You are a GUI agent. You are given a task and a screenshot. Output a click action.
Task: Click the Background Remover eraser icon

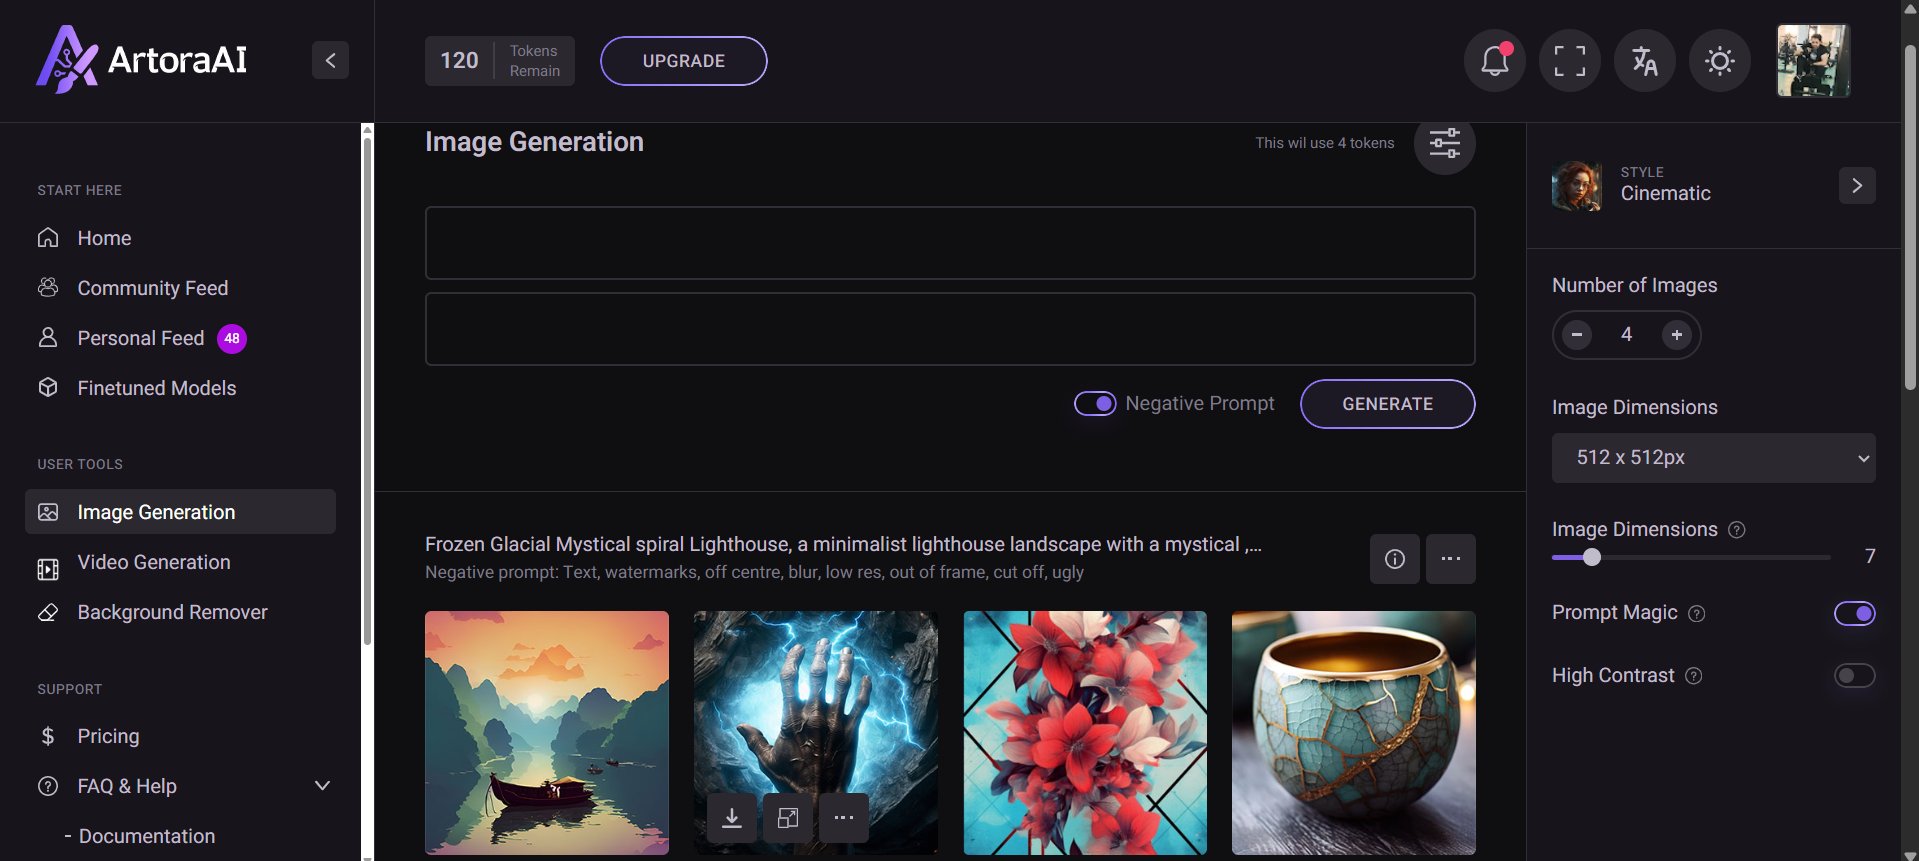tap(48, 612)
